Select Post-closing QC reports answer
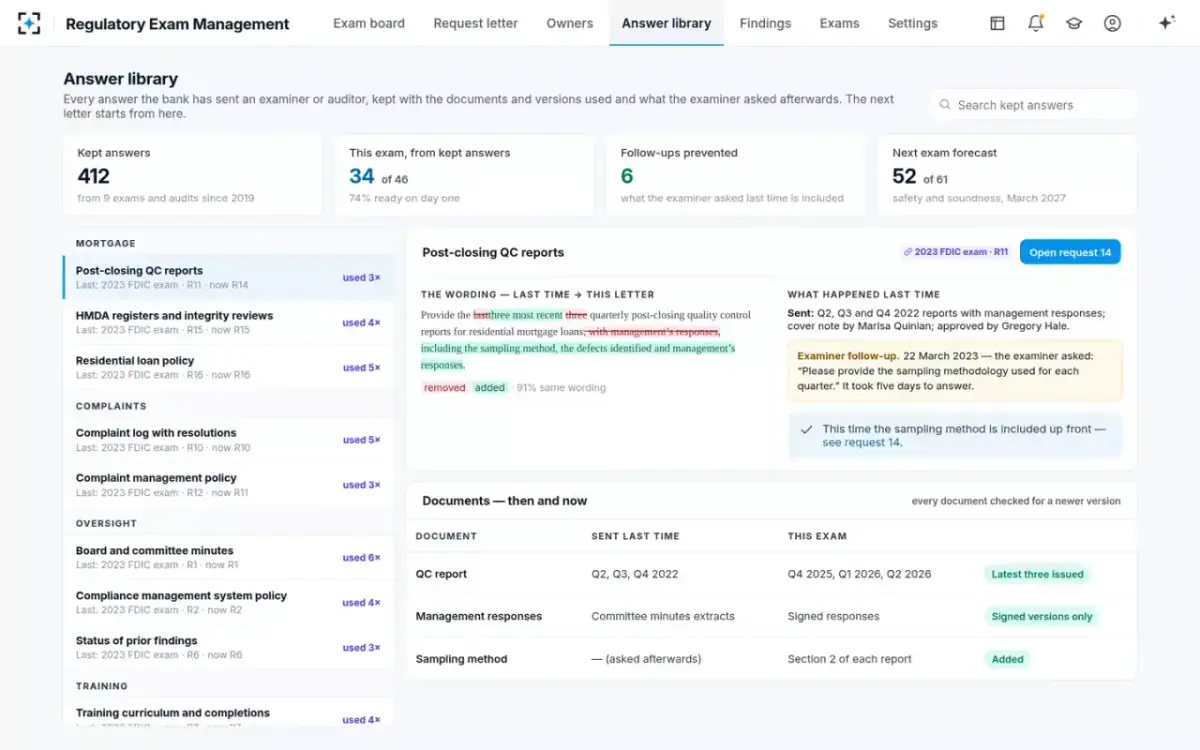1200x750 pixels. click(x=228, y=278)
